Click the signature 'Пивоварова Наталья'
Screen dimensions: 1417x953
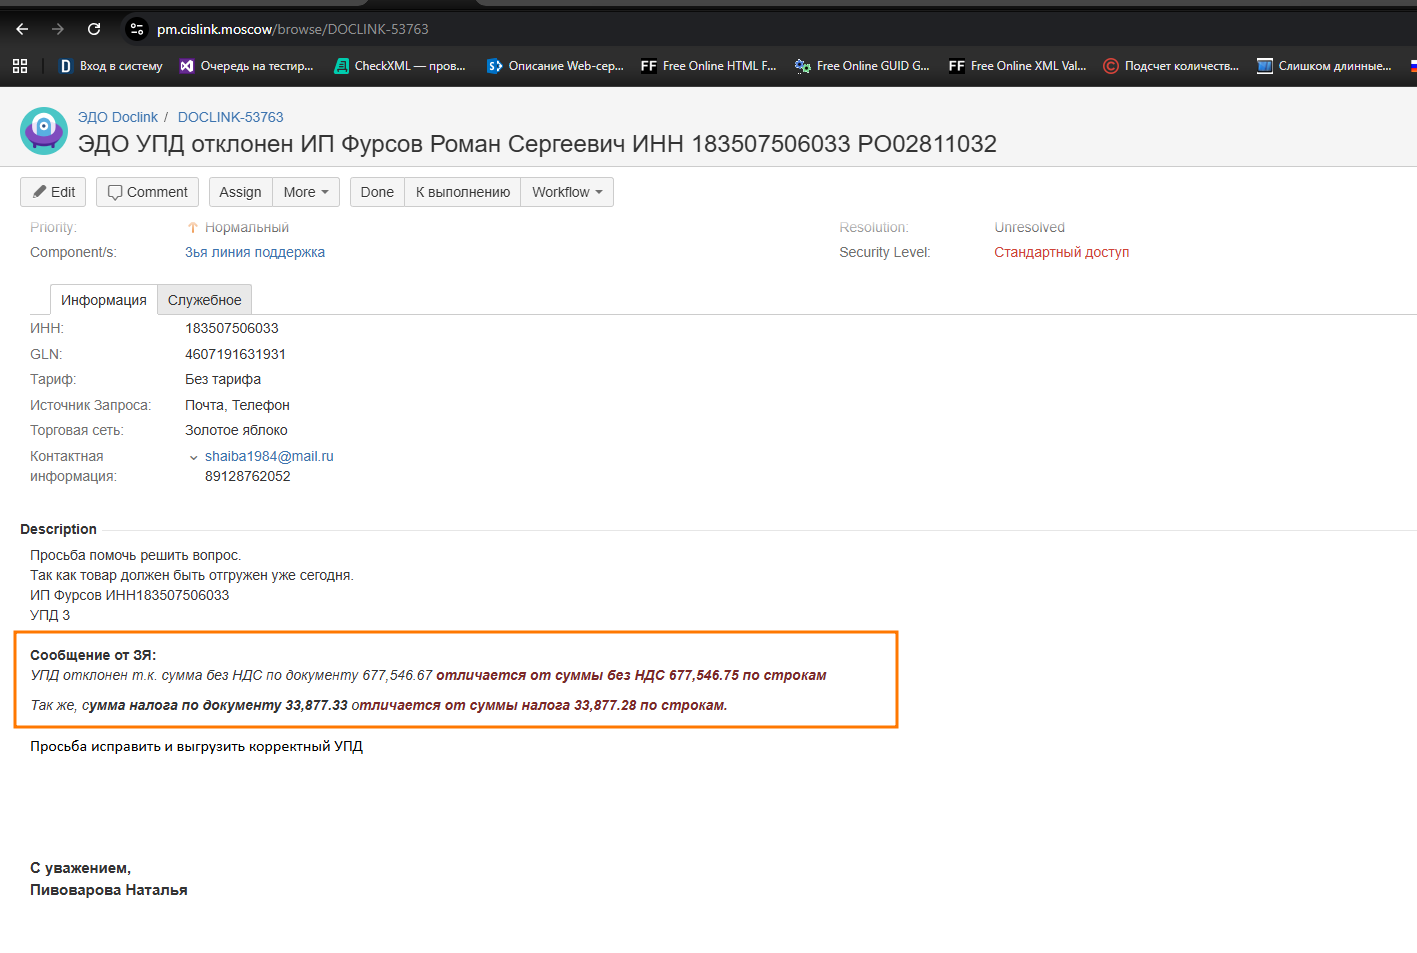(109, 890)
